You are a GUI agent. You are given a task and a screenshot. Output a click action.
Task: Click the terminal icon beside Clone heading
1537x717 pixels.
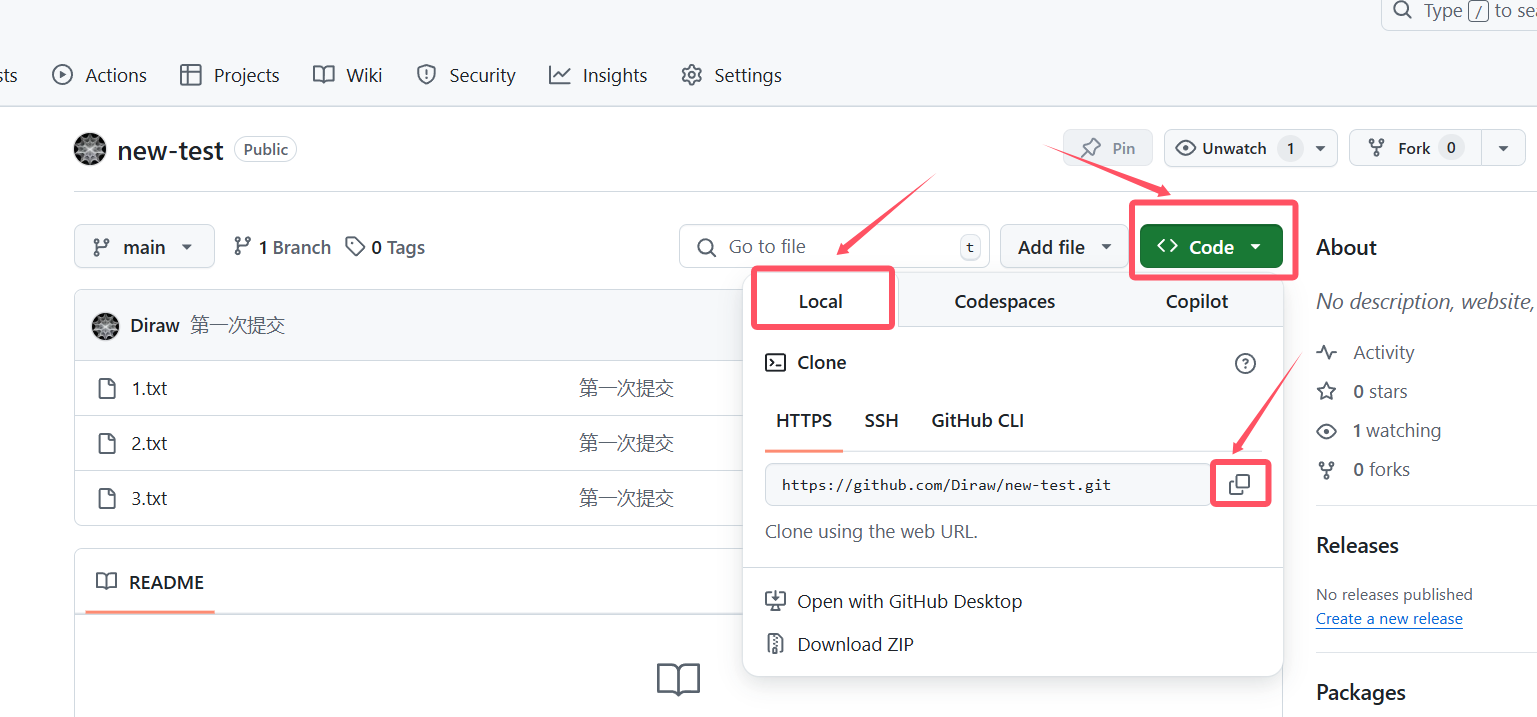point(775,363)
